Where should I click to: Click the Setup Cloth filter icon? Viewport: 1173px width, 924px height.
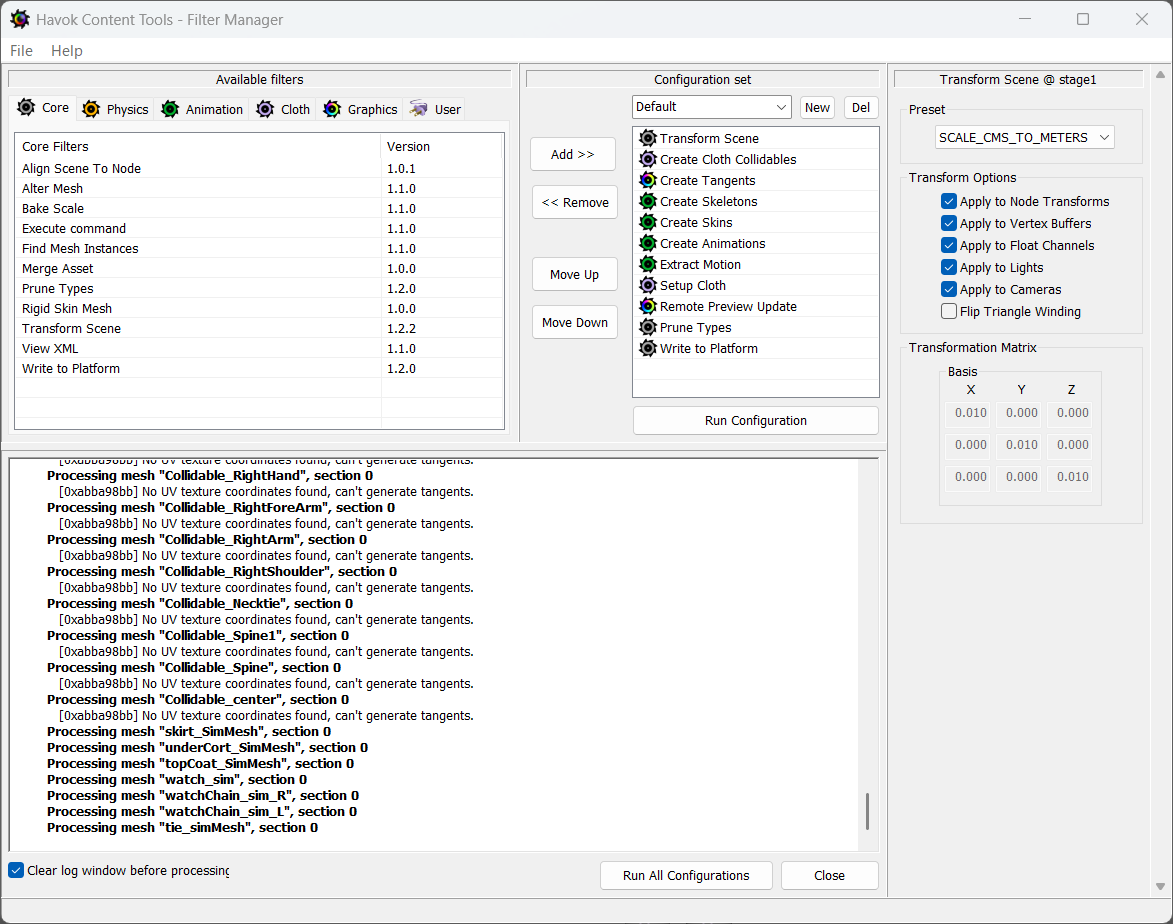coord(648,285)
